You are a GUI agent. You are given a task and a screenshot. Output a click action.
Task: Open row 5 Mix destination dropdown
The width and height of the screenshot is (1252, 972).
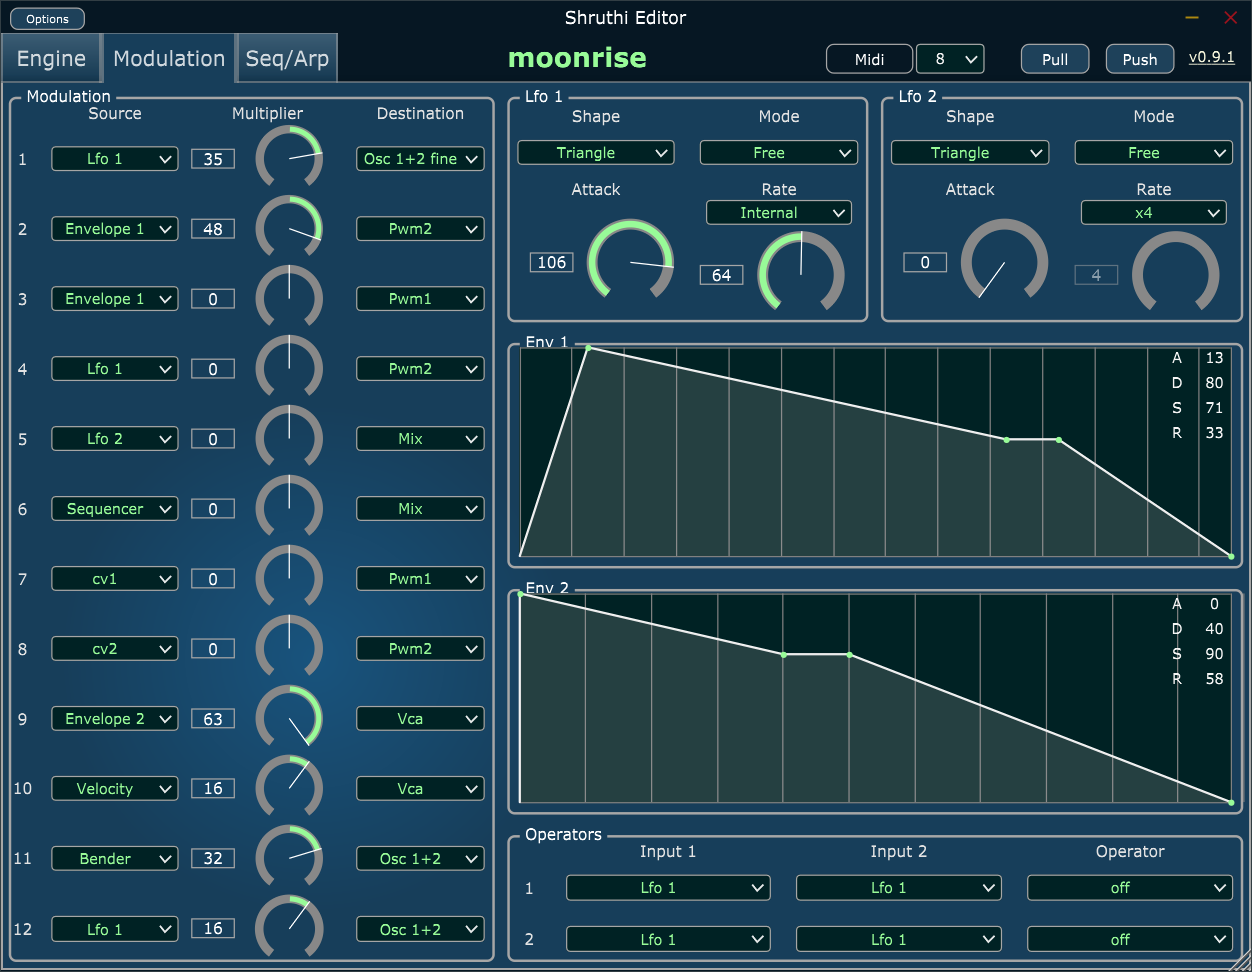pos(420,439)
